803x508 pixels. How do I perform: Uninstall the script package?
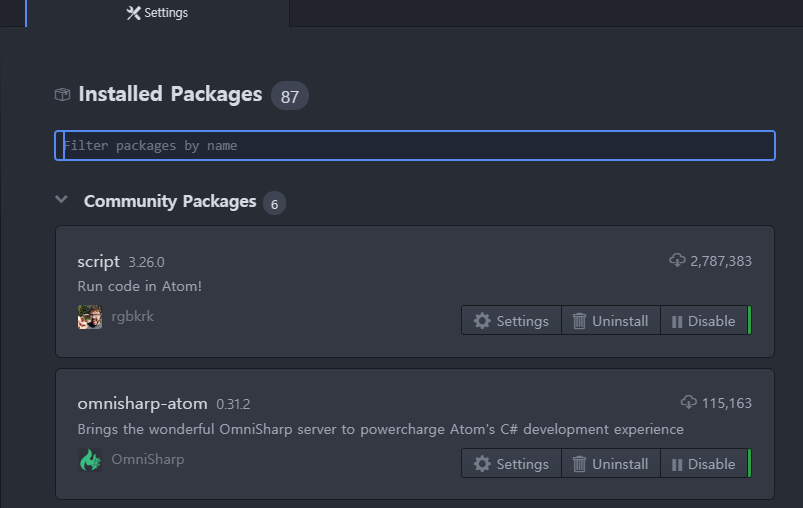click(x=610, y=321)
